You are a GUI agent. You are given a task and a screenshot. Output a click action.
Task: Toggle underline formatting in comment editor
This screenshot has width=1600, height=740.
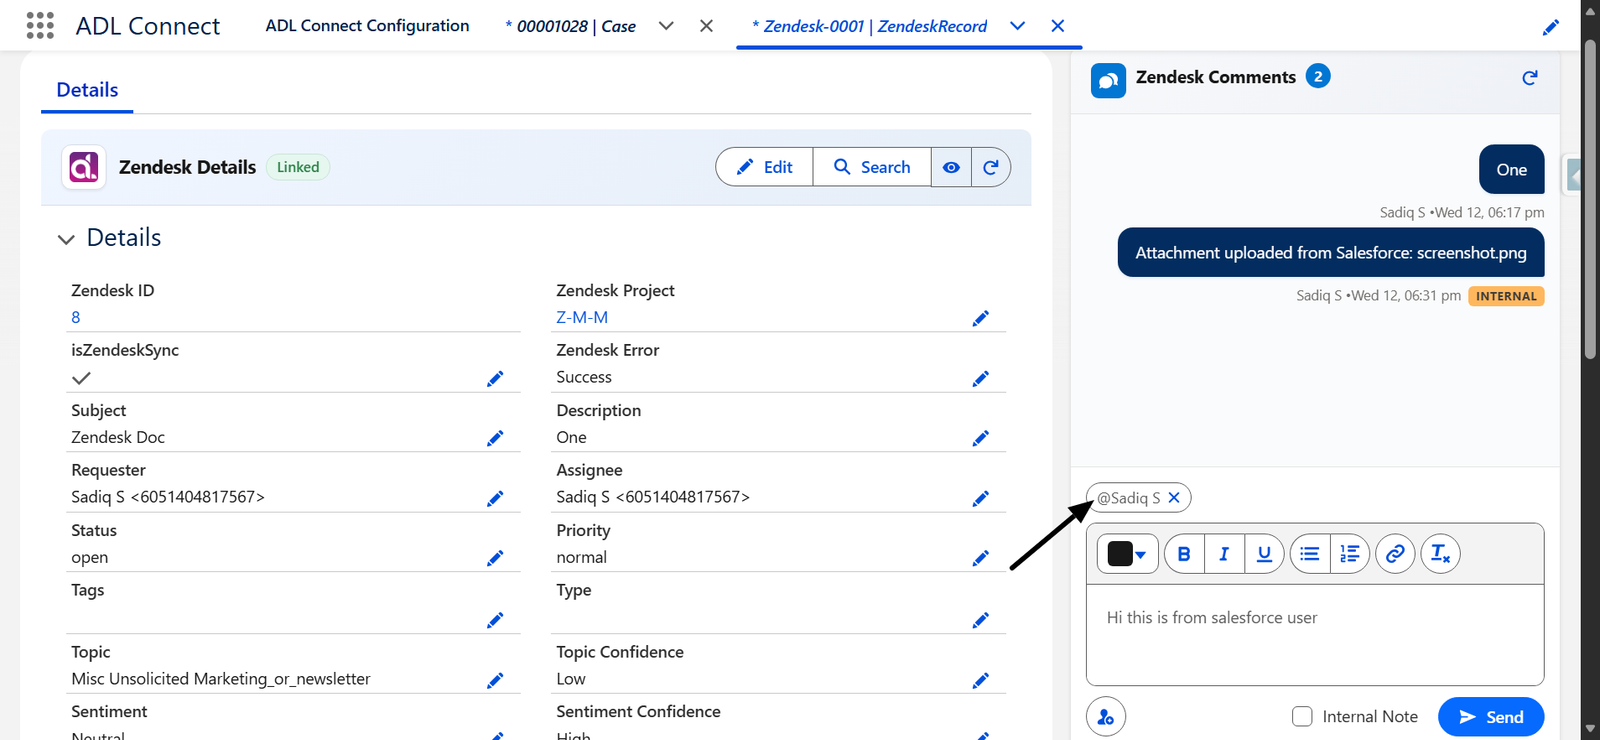click(1264, 554)
